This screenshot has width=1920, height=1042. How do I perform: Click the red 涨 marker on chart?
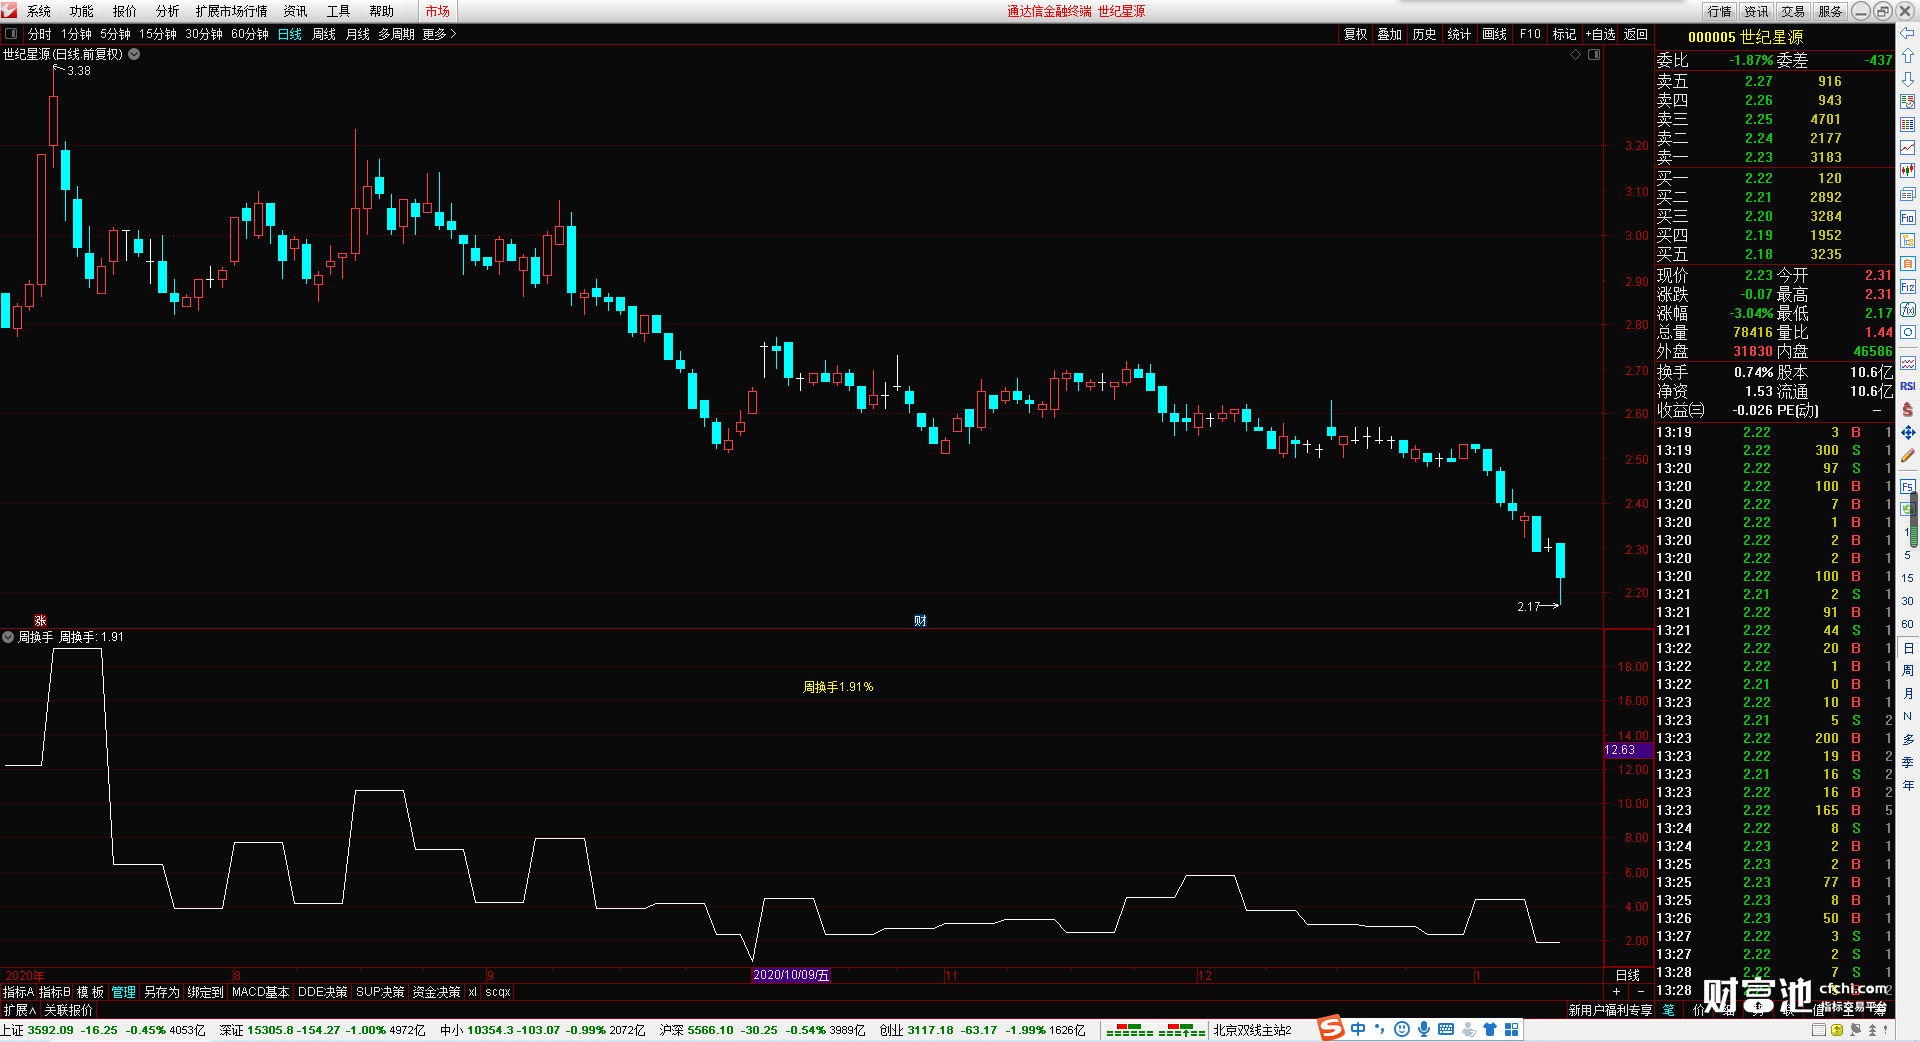[40, 621]
